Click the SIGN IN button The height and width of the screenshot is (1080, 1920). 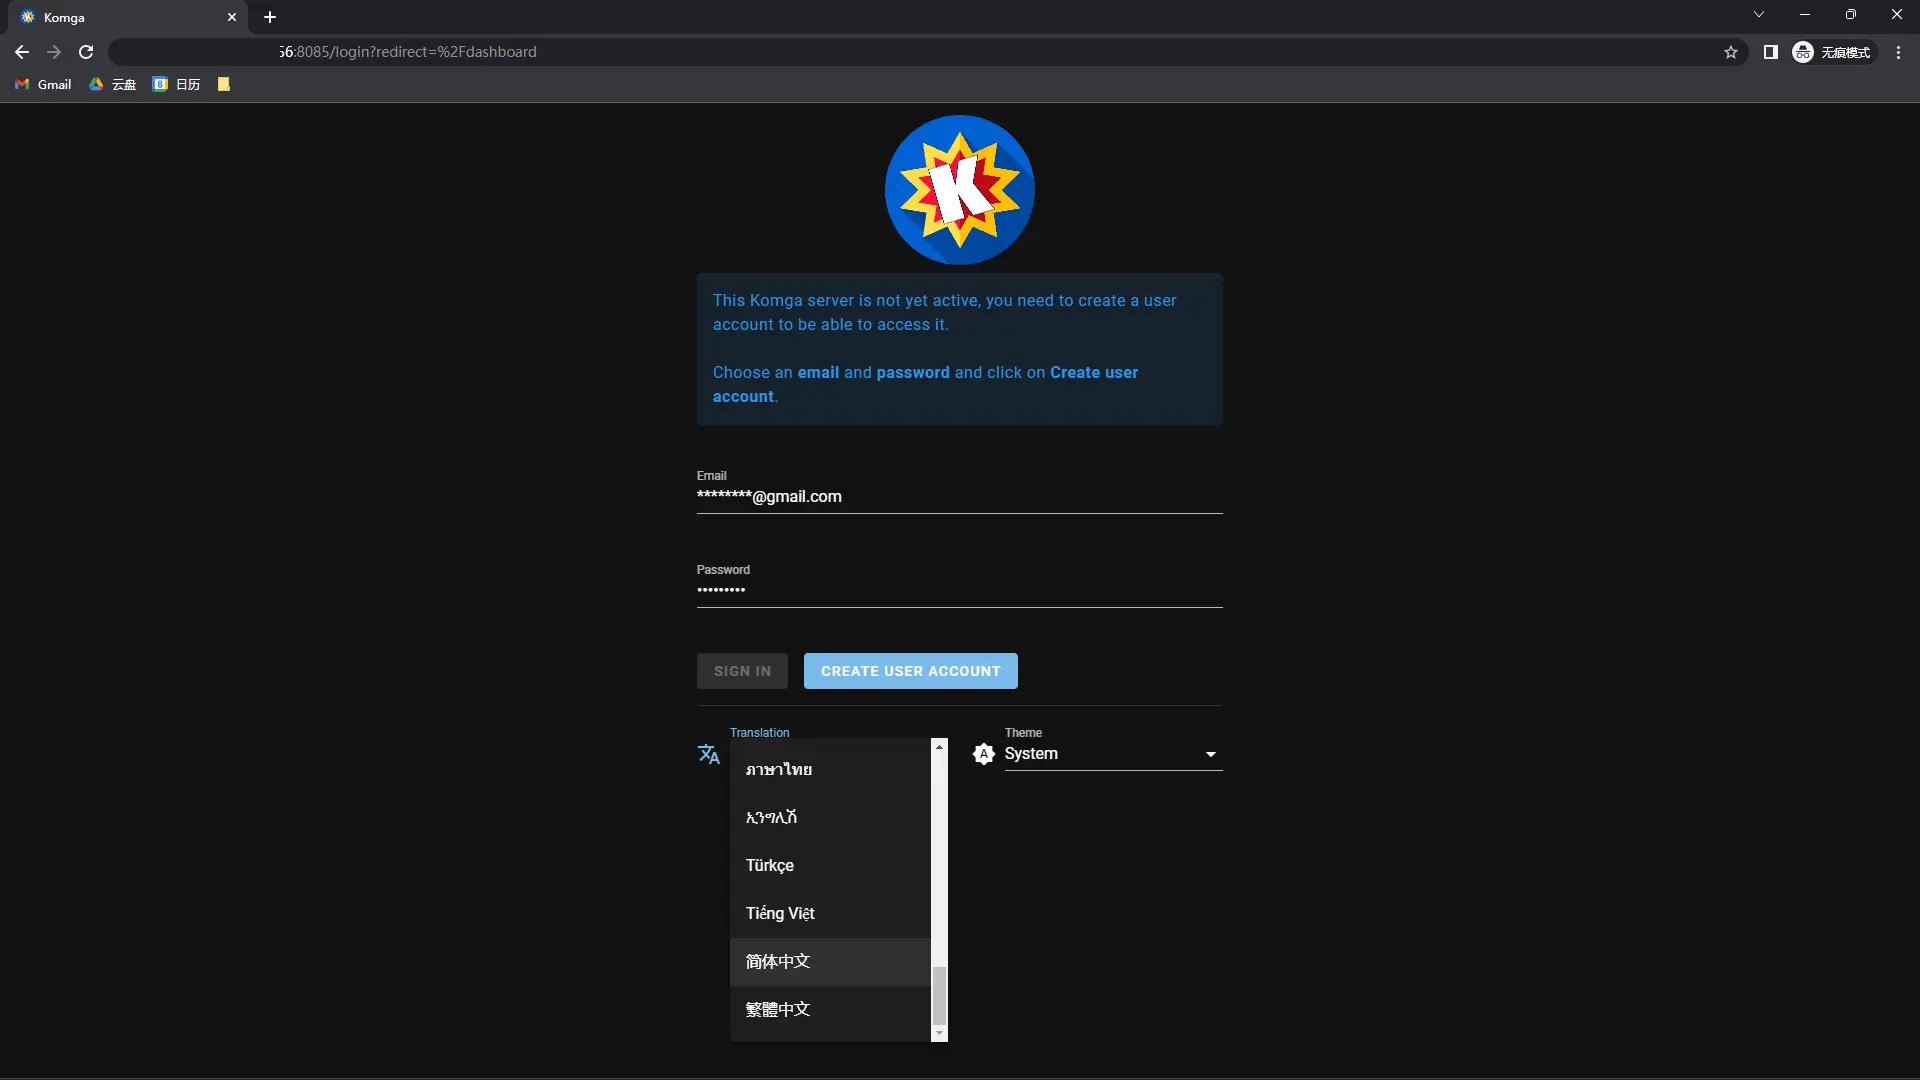pyautogui.click(x=742, y=671)
